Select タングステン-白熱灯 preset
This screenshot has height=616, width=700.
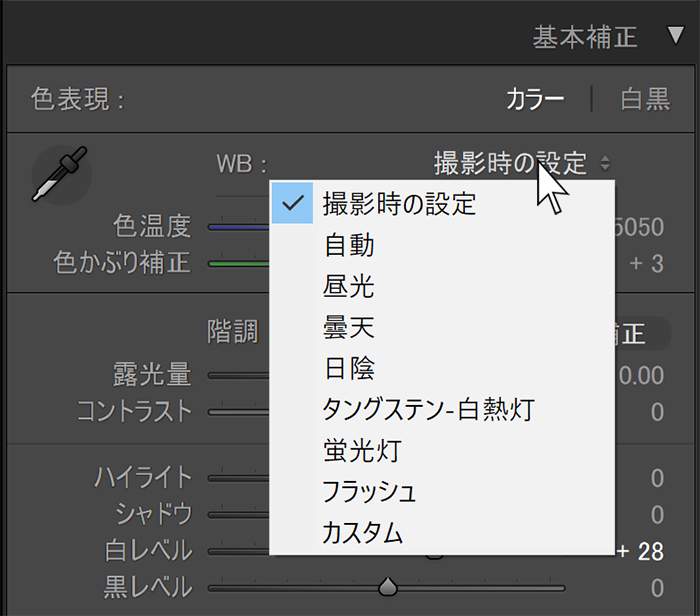tap(428, 409)
